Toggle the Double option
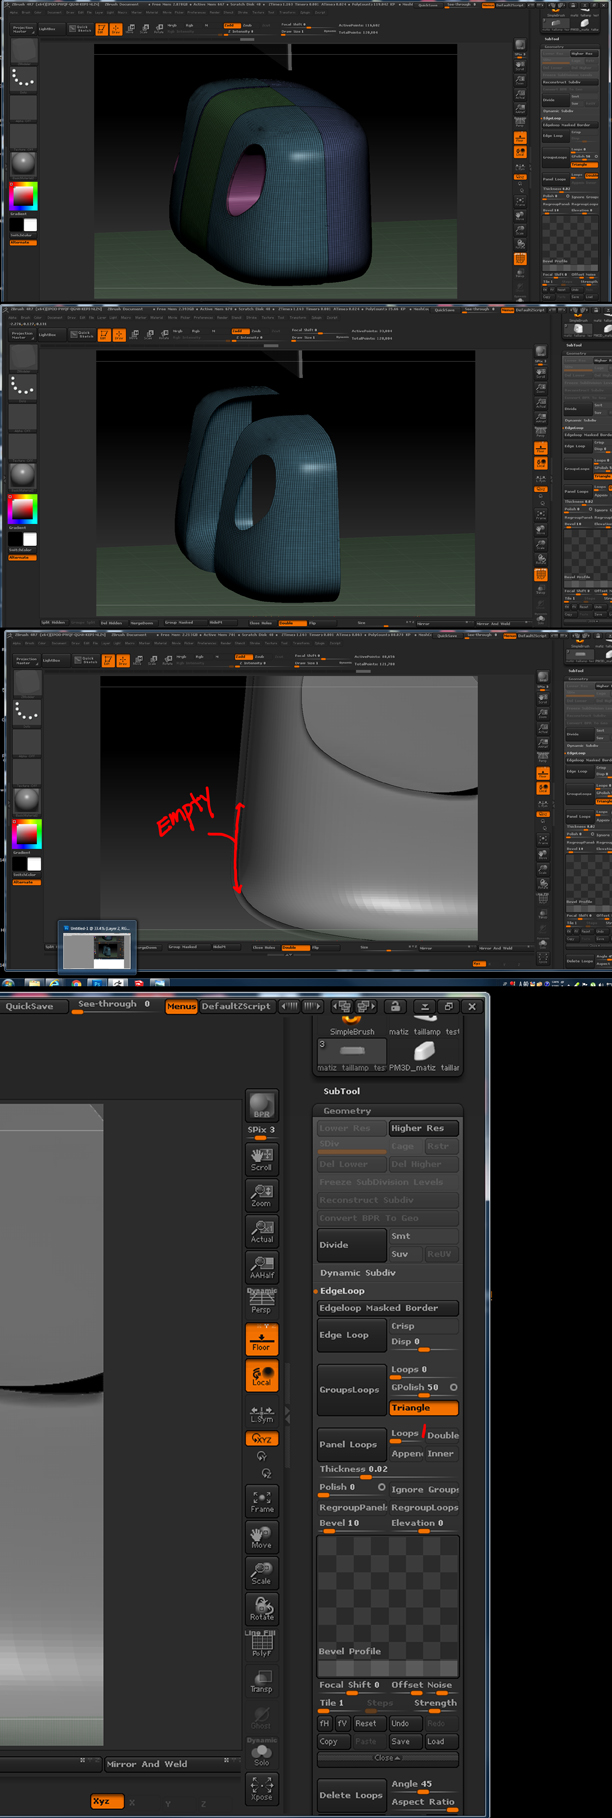 (x=443, y=1435)
